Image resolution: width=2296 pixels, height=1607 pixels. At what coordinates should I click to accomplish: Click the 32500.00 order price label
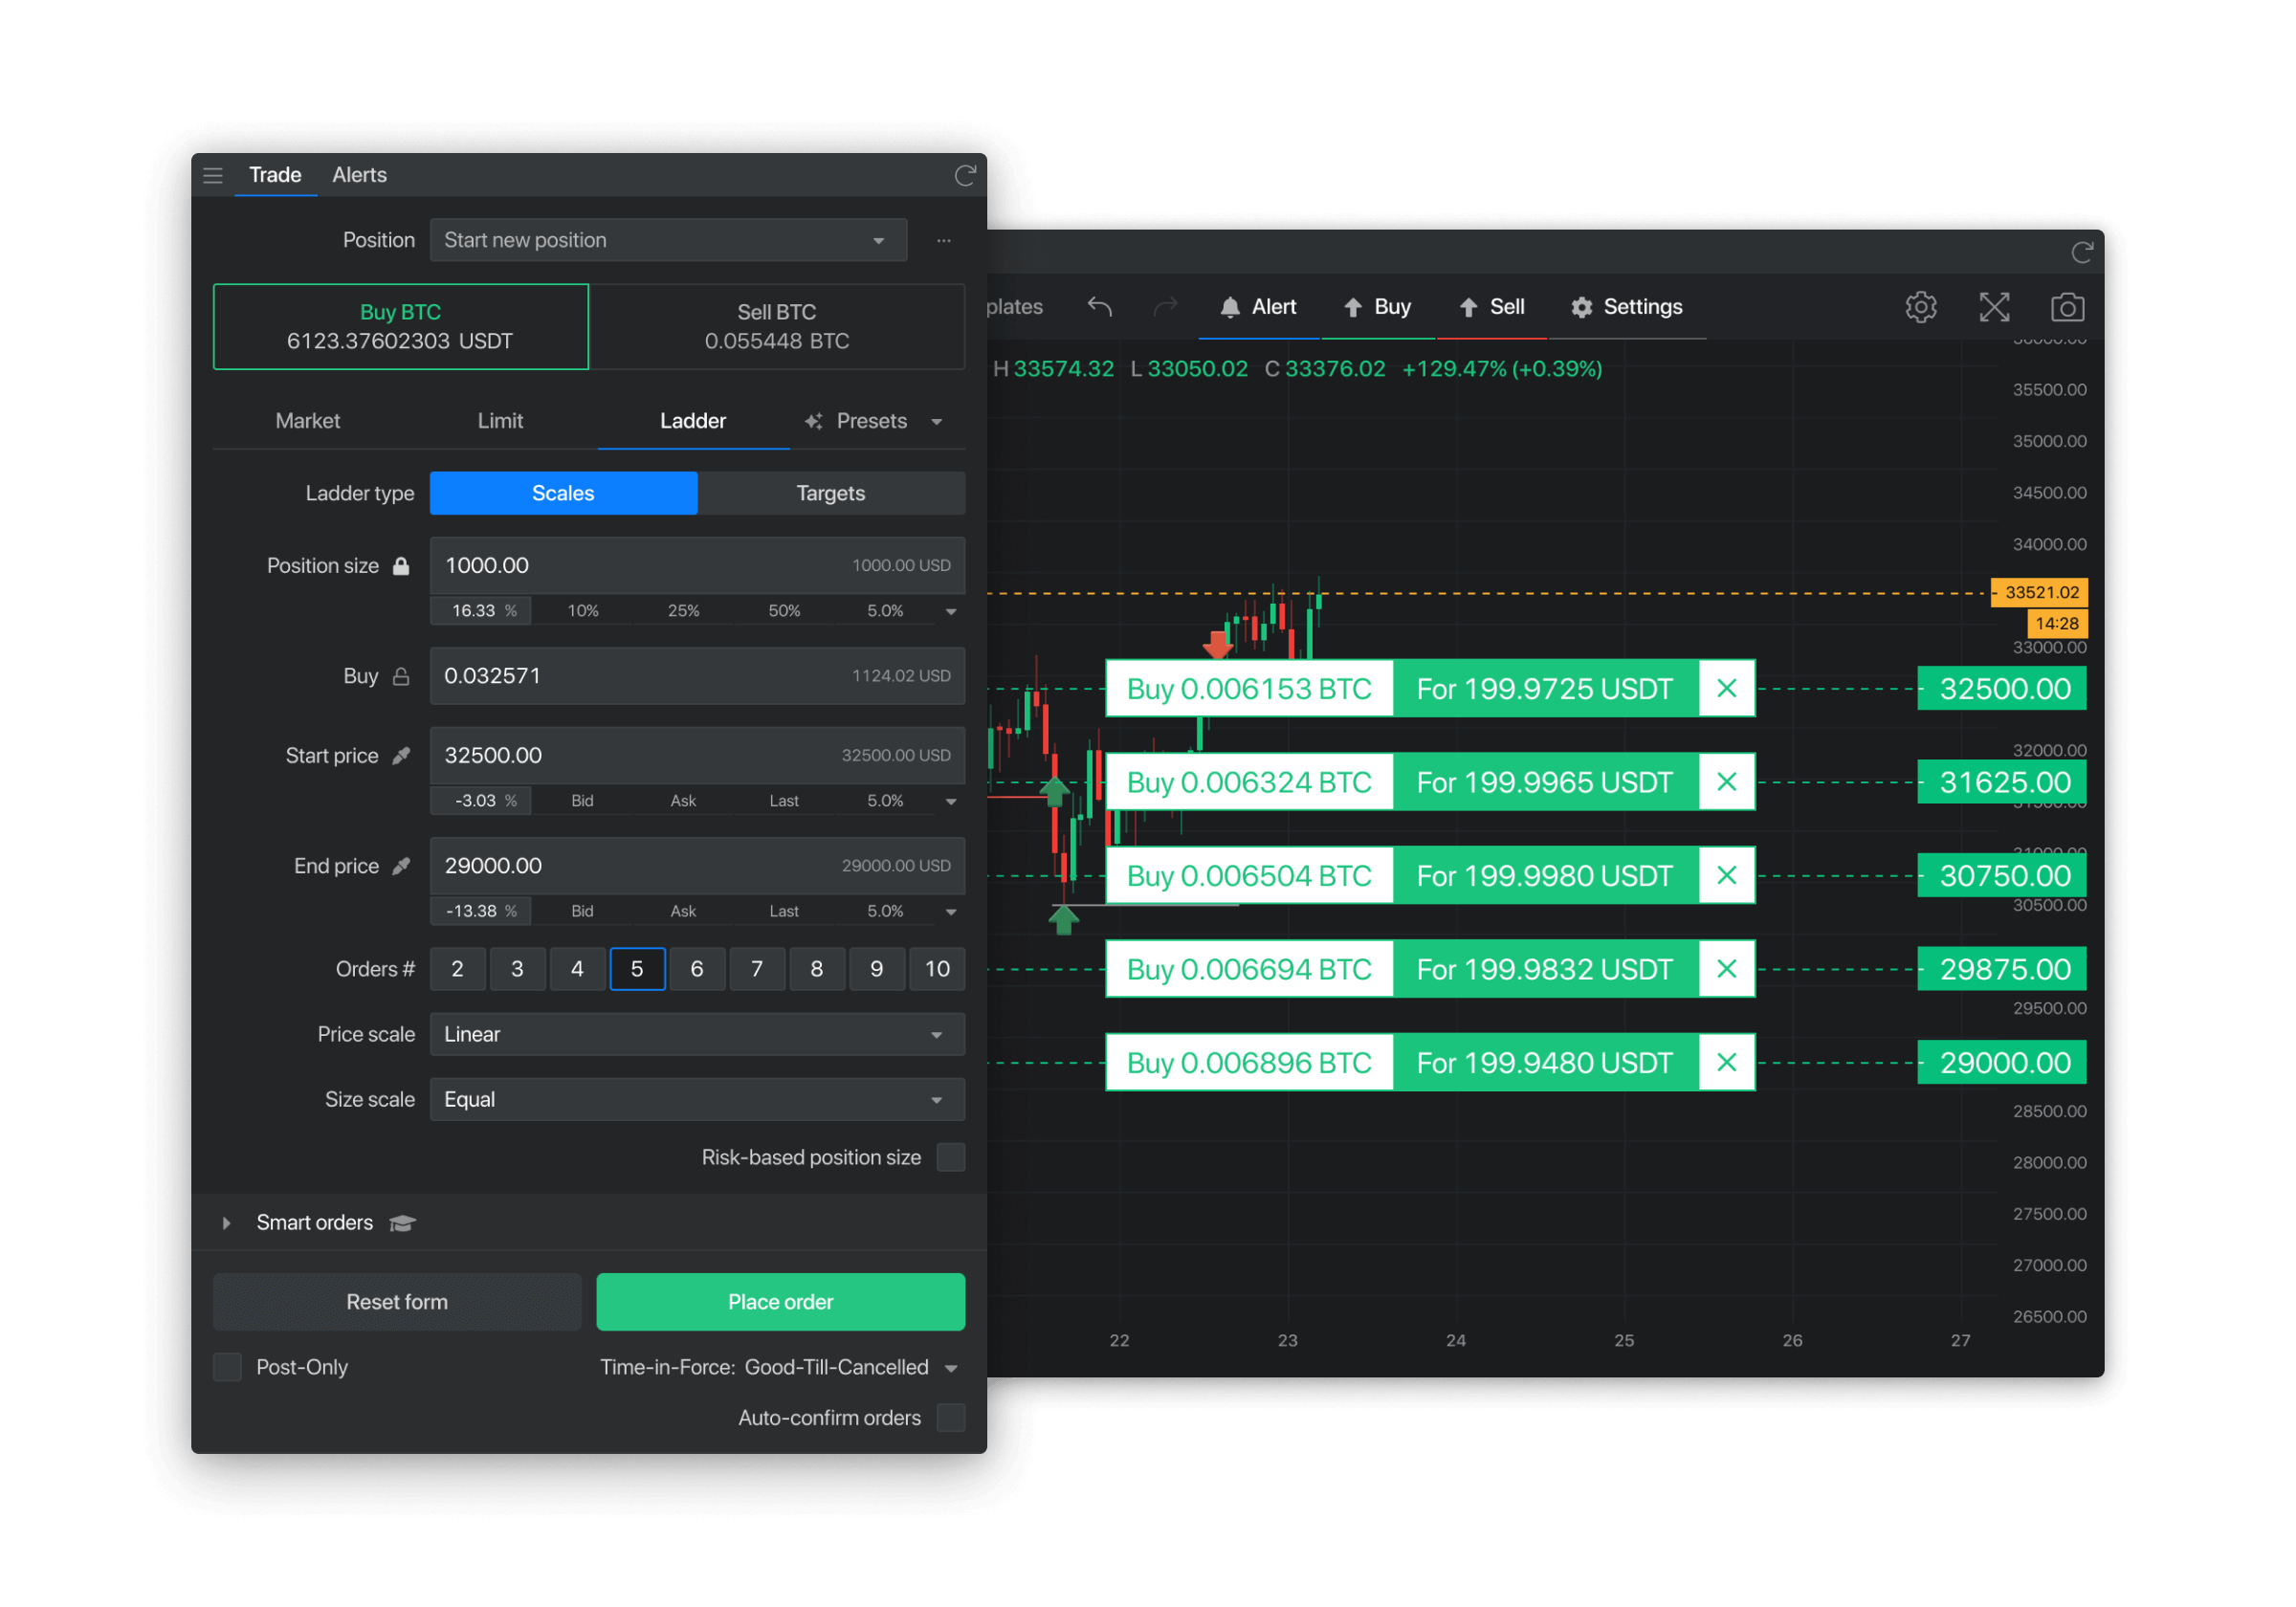point(2002,689)
